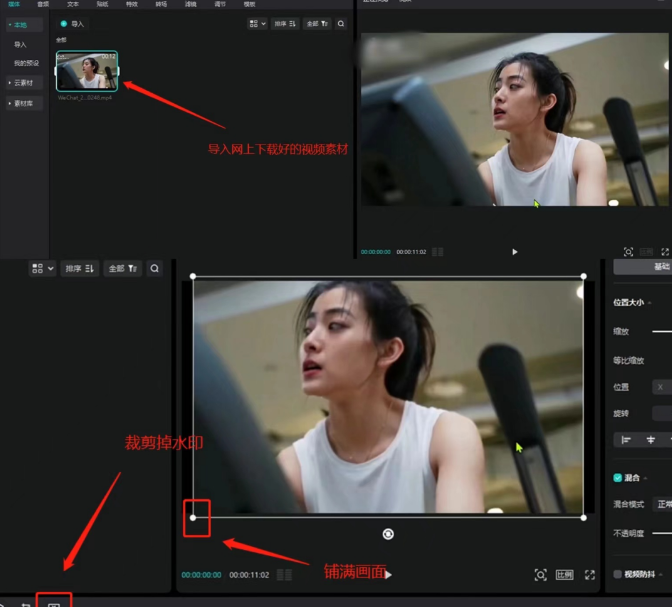Click the align-center icon in the properties panel
This screenshot has height=607, width=672.
[x=651, y=440]
